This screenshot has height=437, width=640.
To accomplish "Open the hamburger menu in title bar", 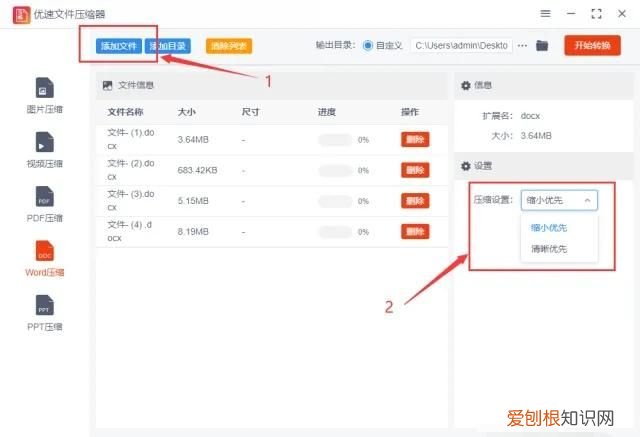I will pos(545,13).
